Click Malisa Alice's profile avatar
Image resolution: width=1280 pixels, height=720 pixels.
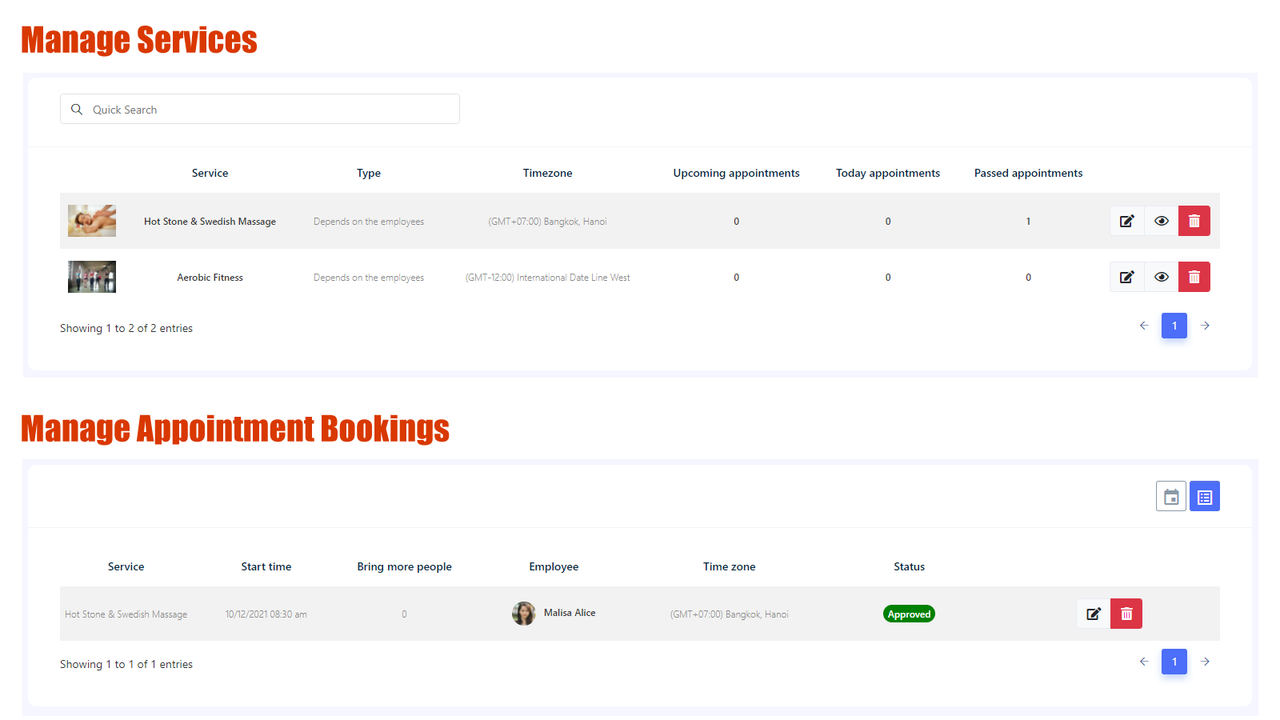(524, 613)
